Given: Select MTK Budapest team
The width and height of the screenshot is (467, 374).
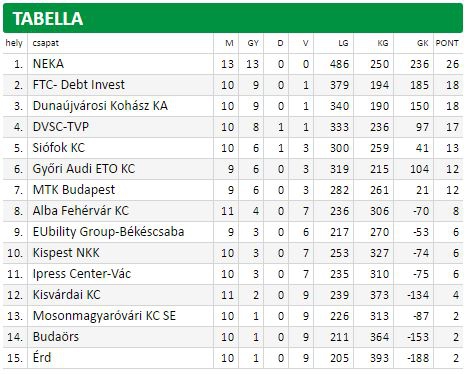Looking at the screenshot, I should tap(74, 190).
